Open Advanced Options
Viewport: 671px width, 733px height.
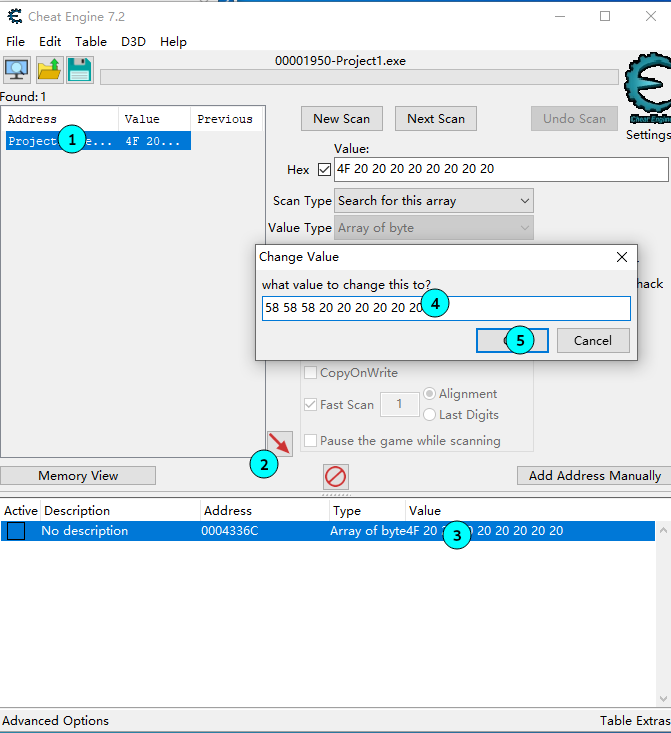pyautogui.click(x=56, y=721)
